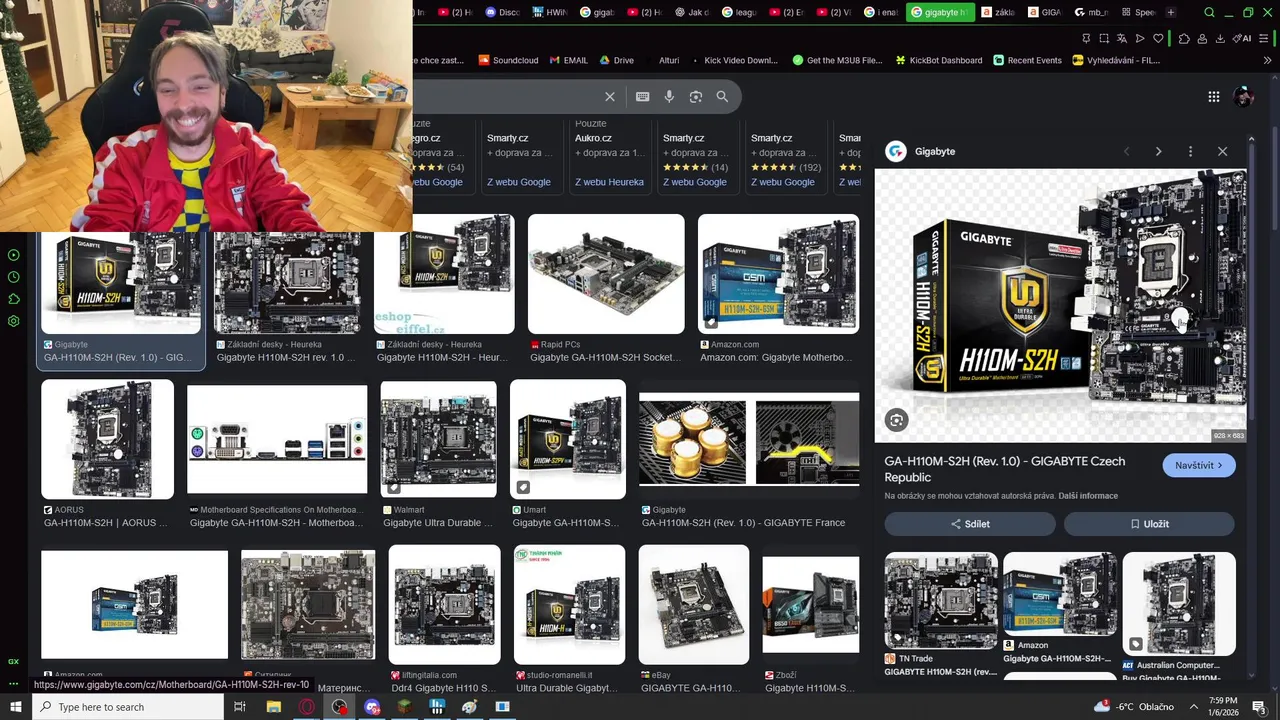Open the Rapid PCs motherboard image result

[606, 274]
